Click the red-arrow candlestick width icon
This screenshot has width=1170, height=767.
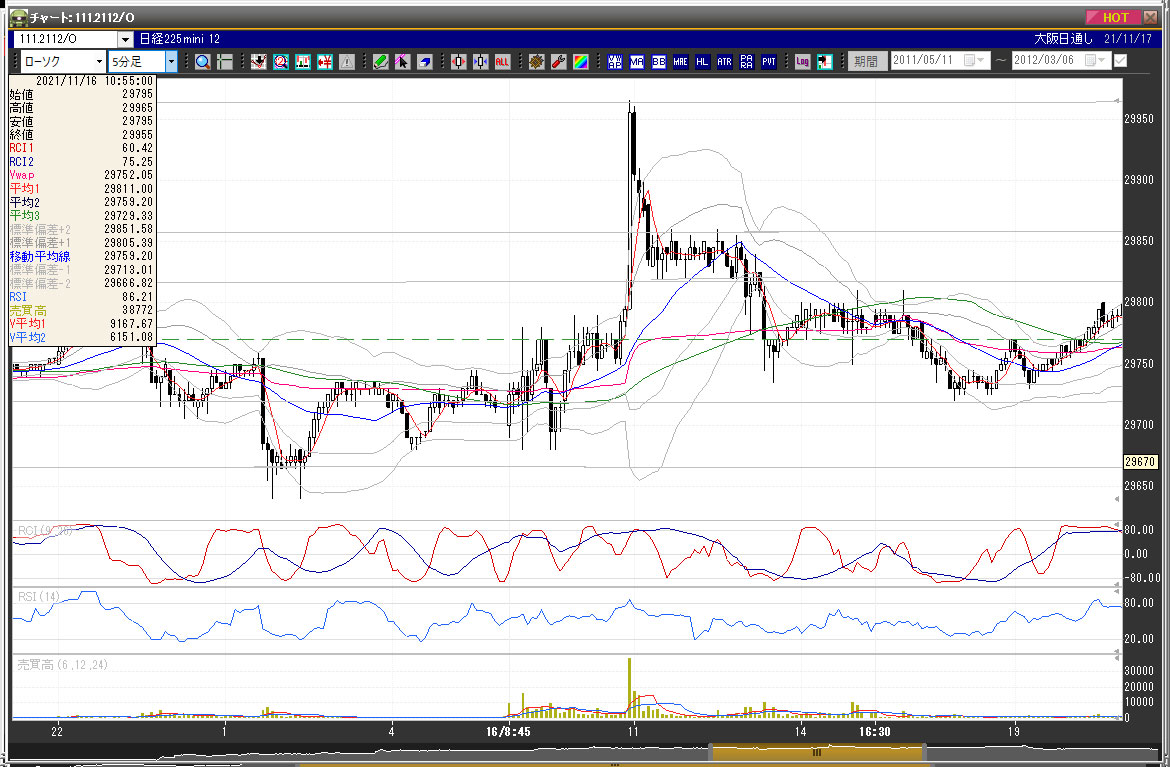(458, 62)
